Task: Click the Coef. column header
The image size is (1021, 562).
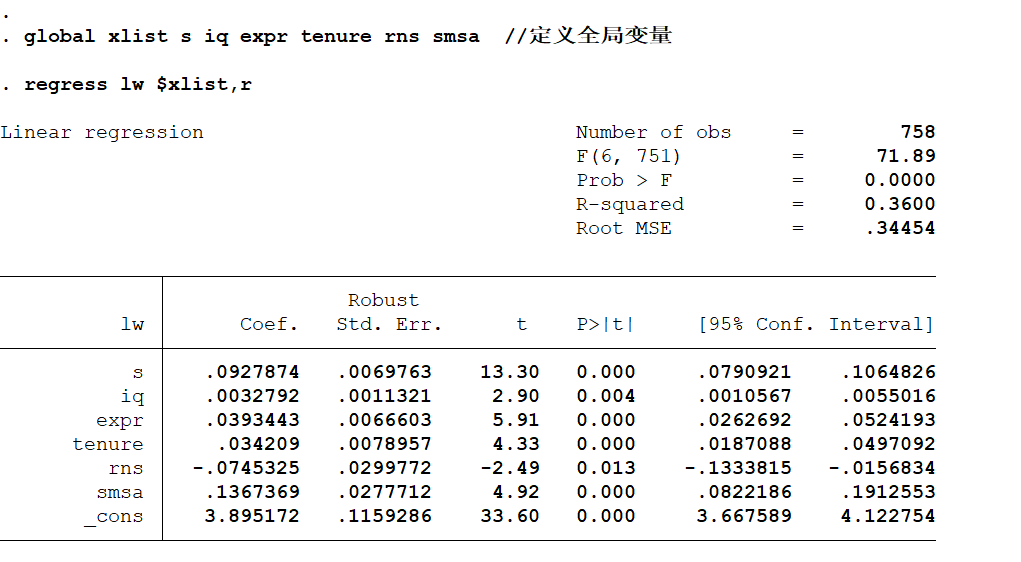Action: click(x=268, y=324)
